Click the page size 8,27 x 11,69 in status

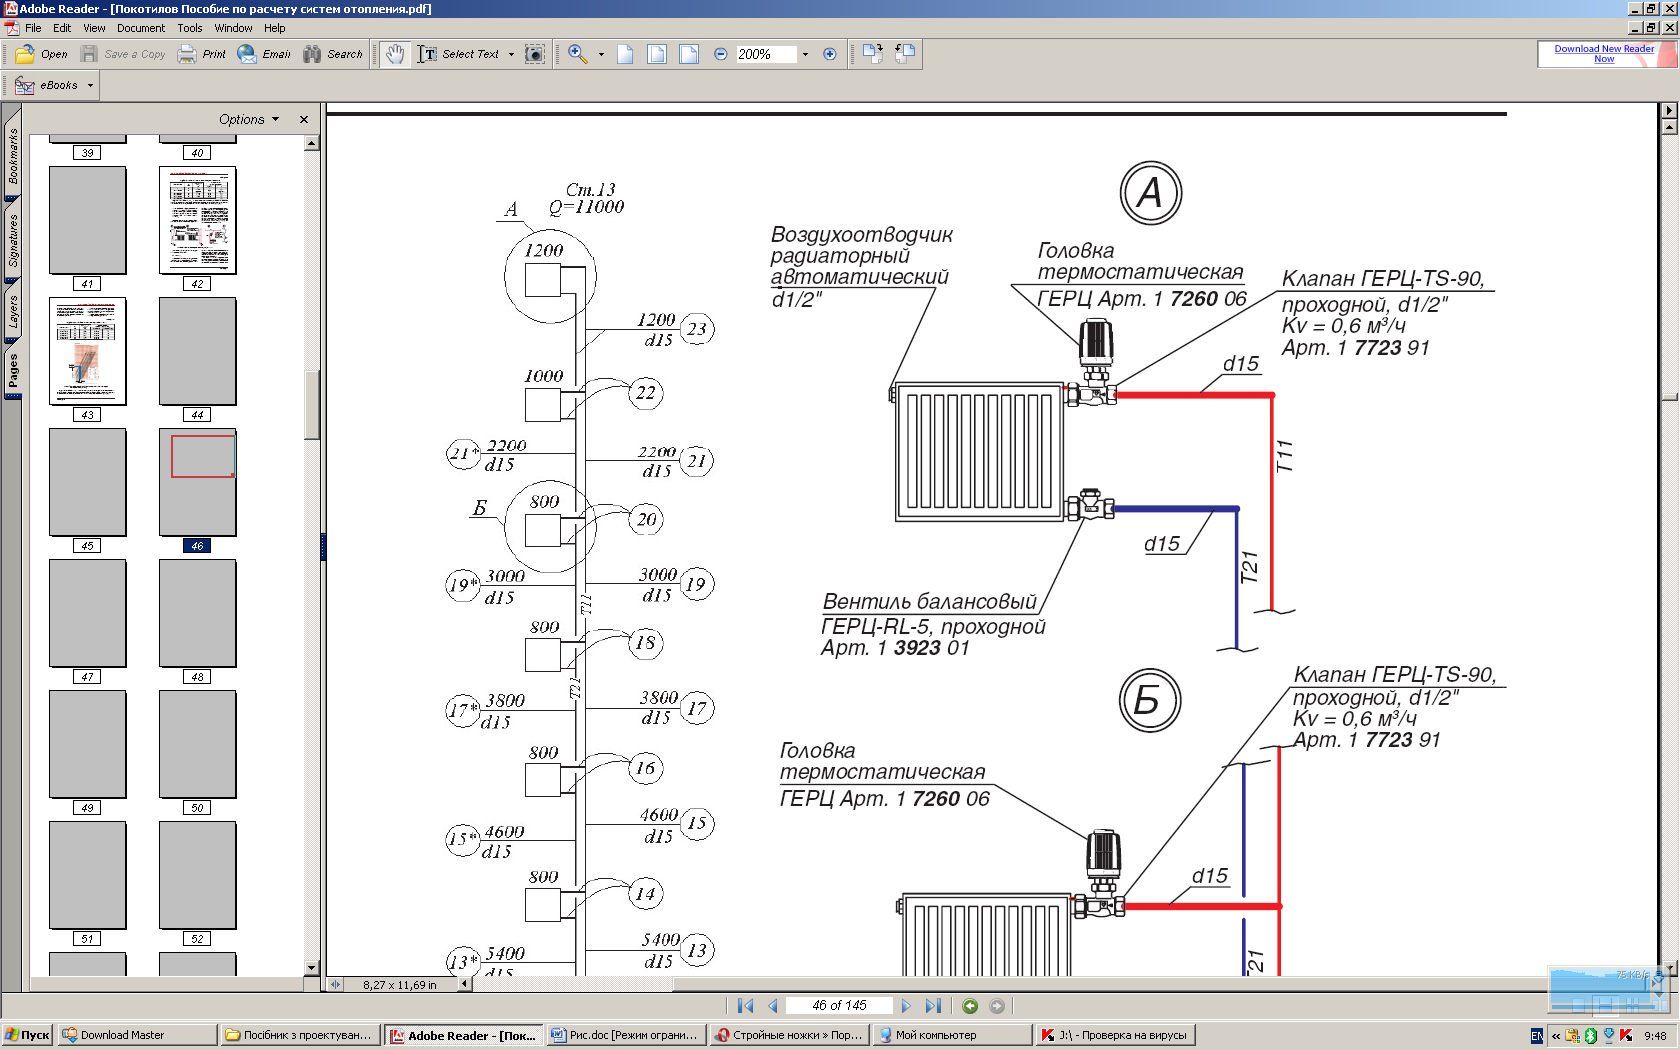(400, 985)
